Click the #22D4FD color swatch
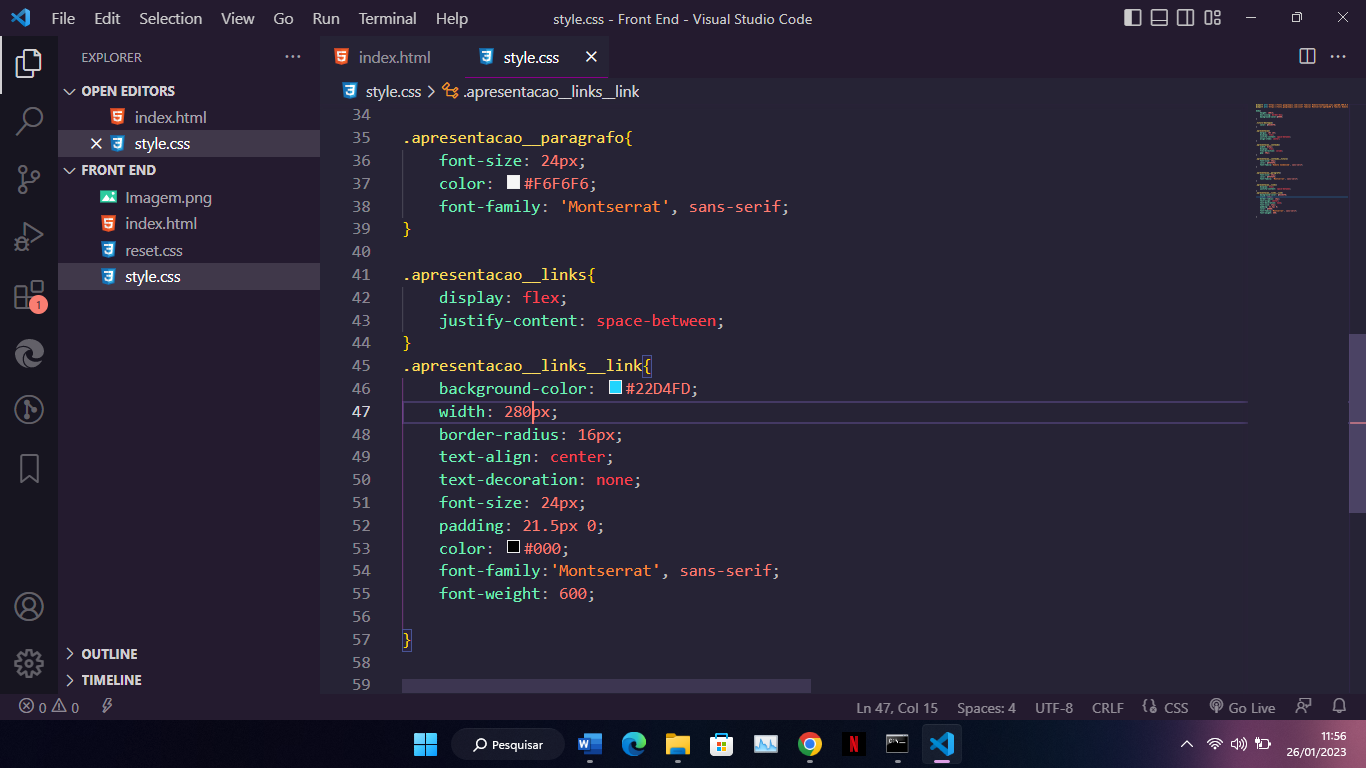The width and height of the screenshot is (1366, 768). click(x=616, y=388)
